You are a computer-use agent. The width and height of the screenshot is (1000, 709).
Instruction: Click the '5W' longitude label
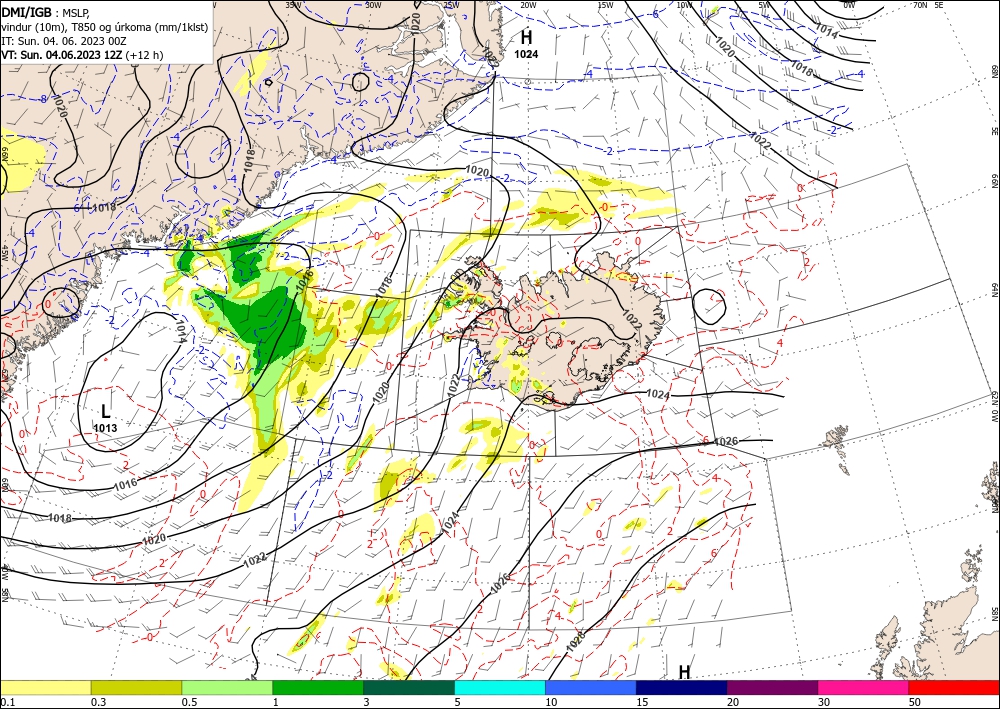coord(765,5)
